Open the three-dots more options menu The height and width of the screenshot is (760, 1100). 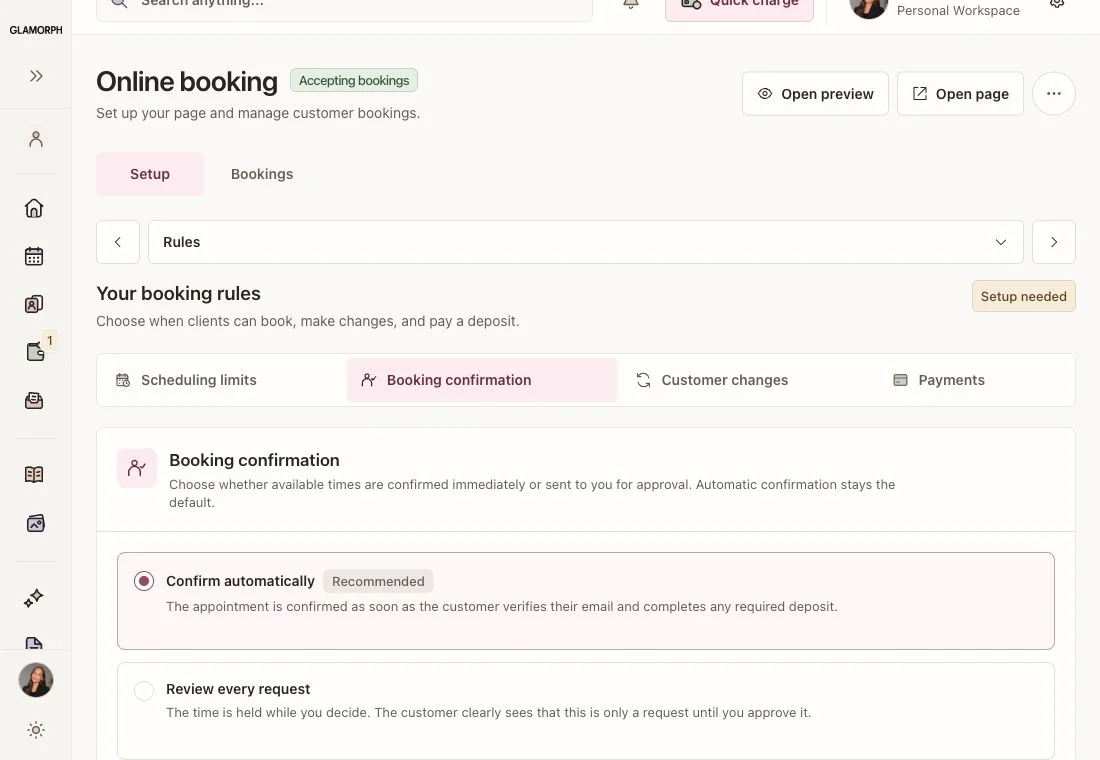[1054, 93]
